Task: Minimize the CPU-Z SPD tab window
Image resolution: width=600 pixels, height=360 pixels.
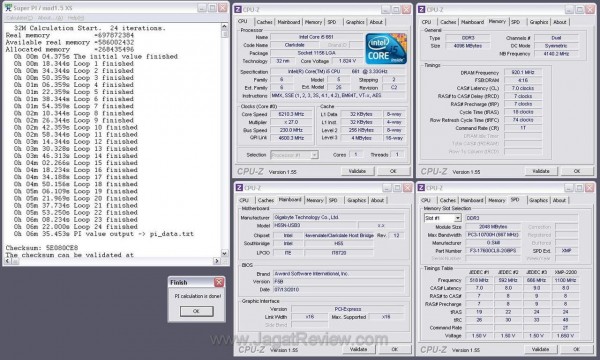Action: 569,188
